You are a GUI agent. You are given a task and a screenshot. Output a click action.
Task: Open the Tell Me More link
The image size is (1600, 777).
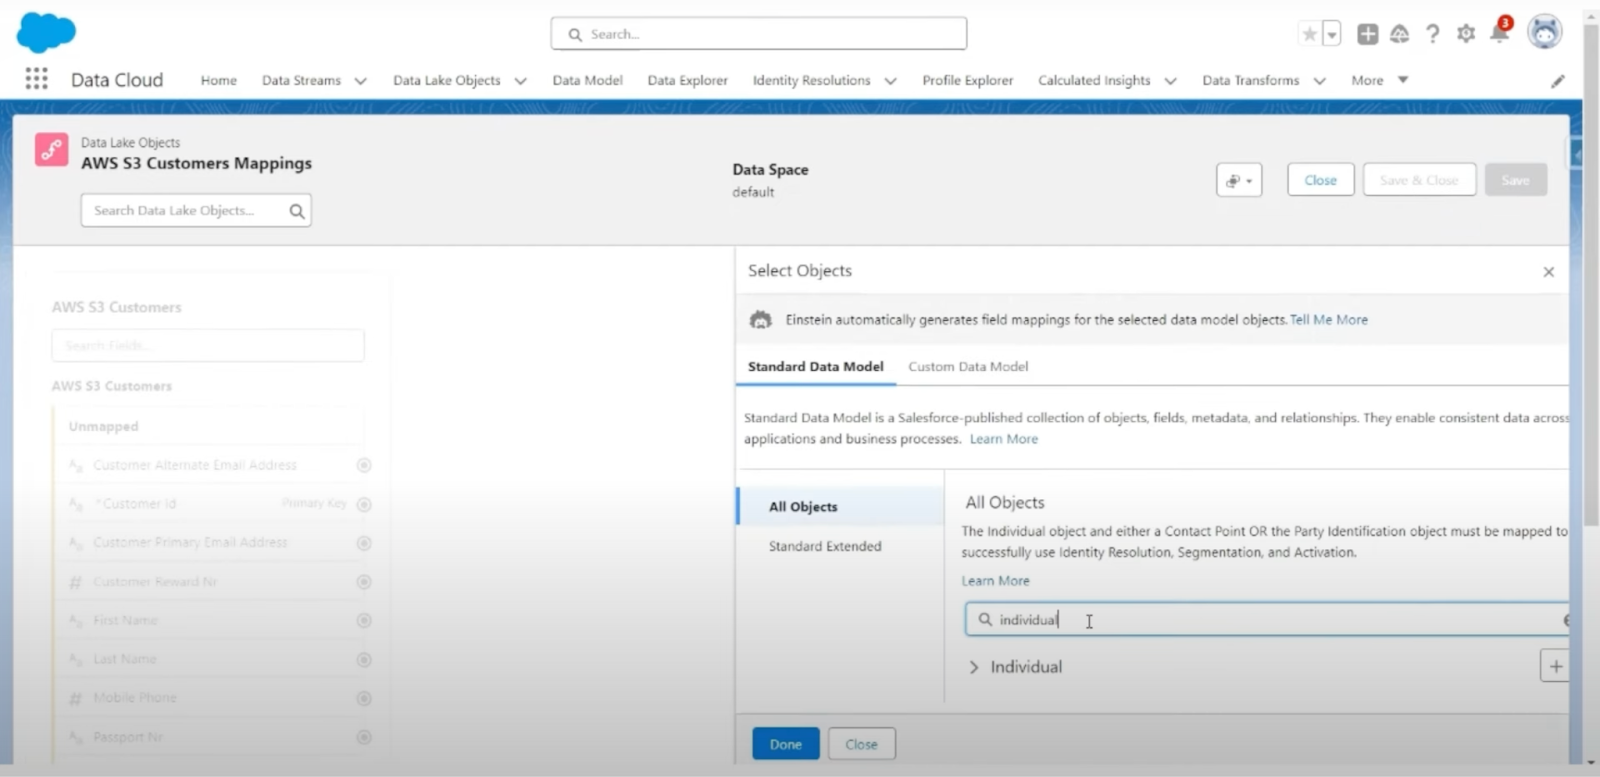tap(1329, 320)
